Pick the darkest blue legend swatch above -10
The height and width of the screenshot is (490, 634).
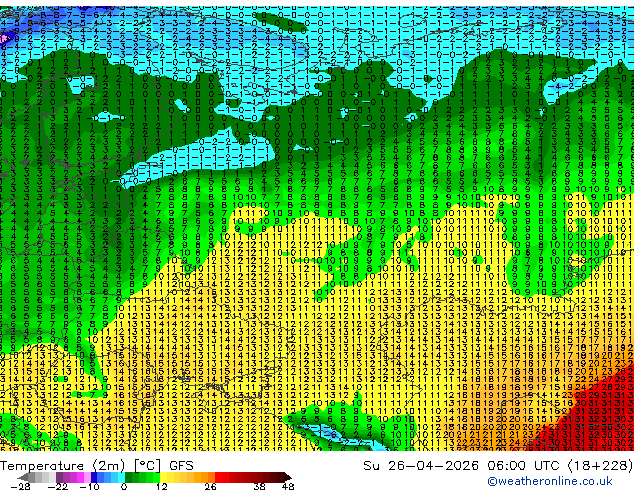point(94,477)
